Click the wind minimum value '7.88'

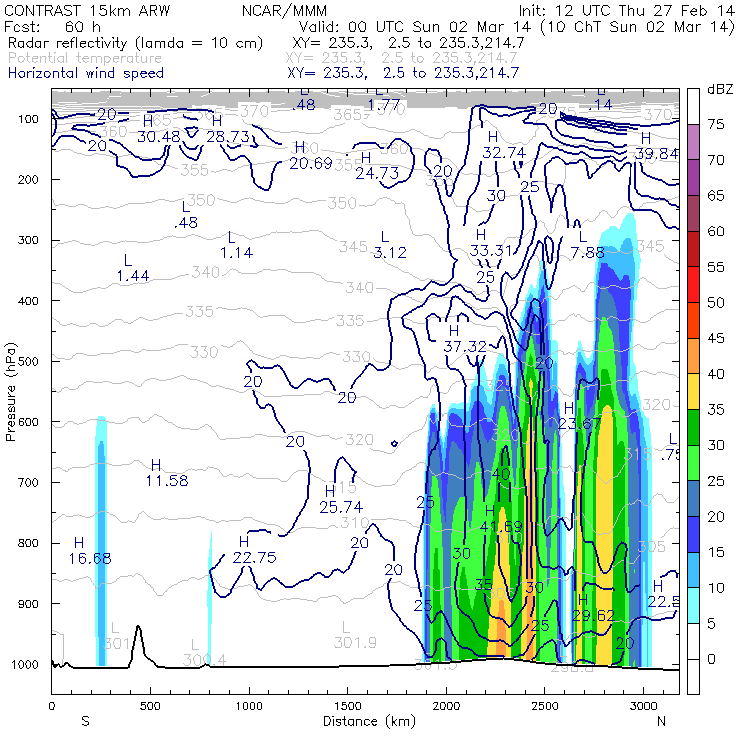588,253
